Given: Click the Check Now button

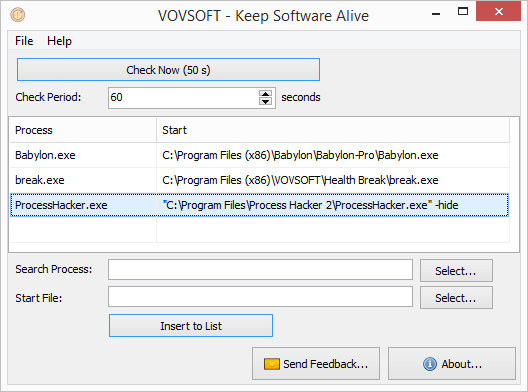Looking at the screenshot, I should (x=168, y=70).
